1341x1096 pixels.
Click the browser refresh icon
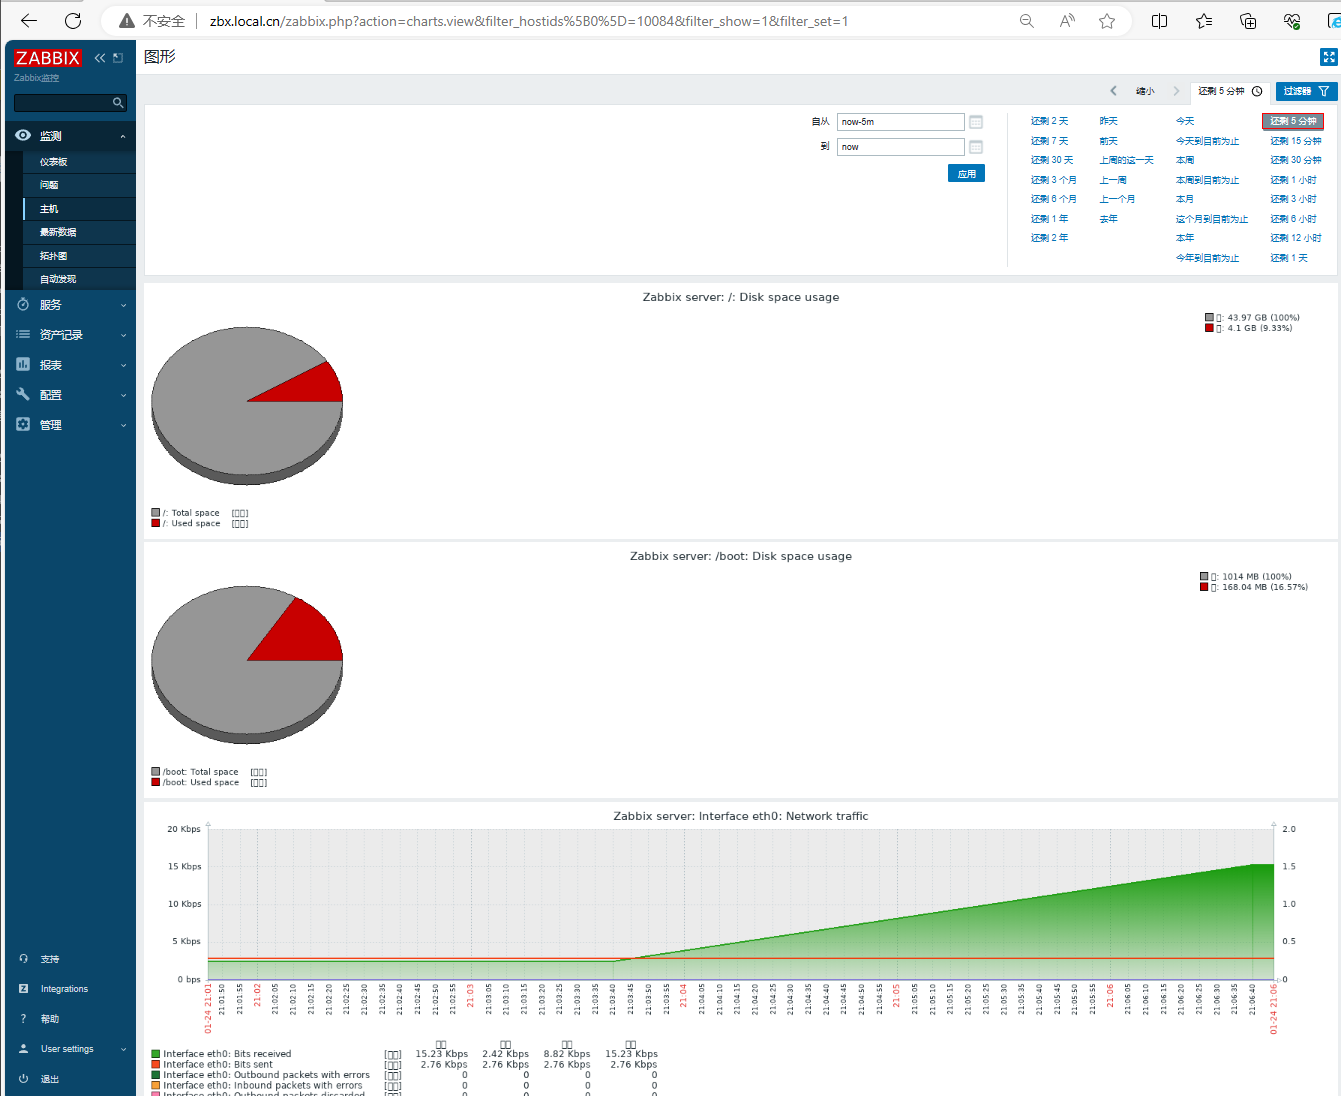73,21
